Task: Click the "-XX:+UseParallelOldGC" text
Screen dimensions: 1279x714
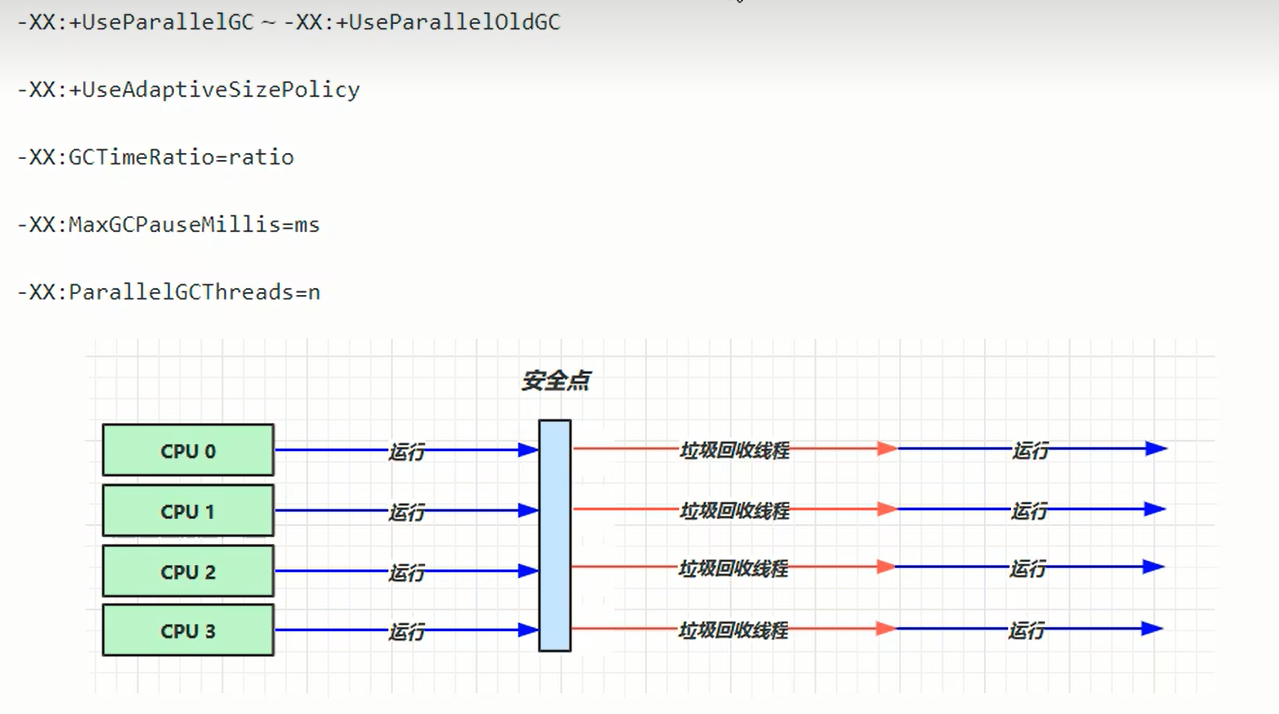Action: 423,22
